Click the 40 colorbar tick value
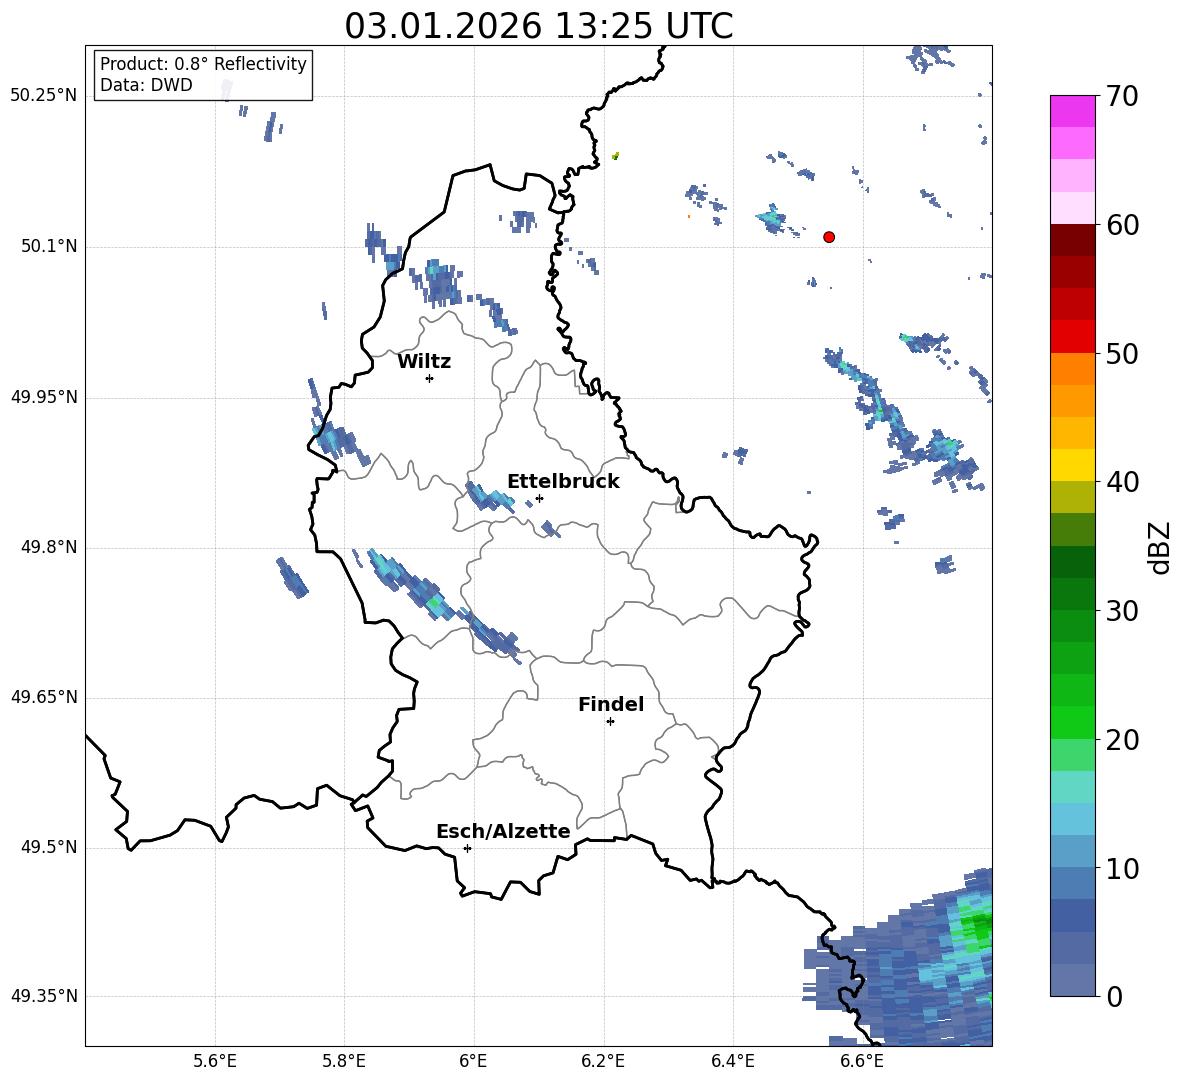This screenshot has width=1184, height=1081. [x=1122, y=482]
